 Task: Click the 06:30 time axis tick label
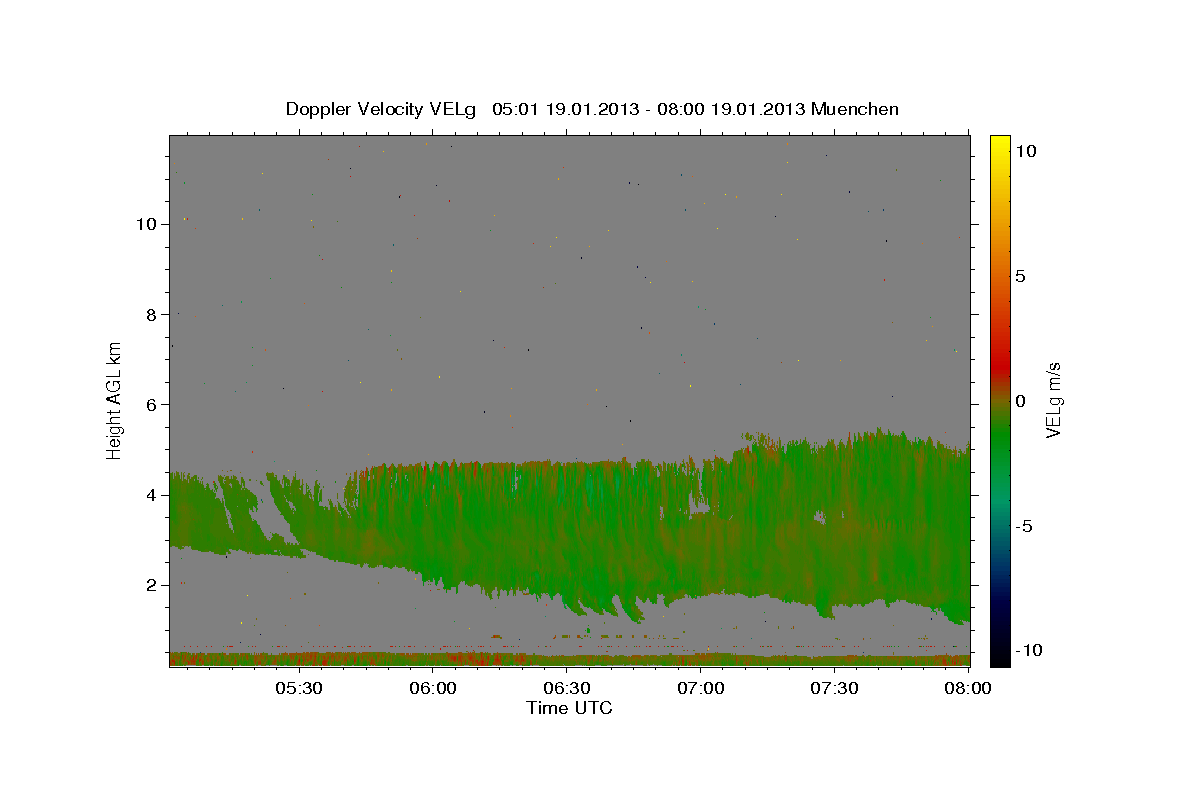(567, 688)
